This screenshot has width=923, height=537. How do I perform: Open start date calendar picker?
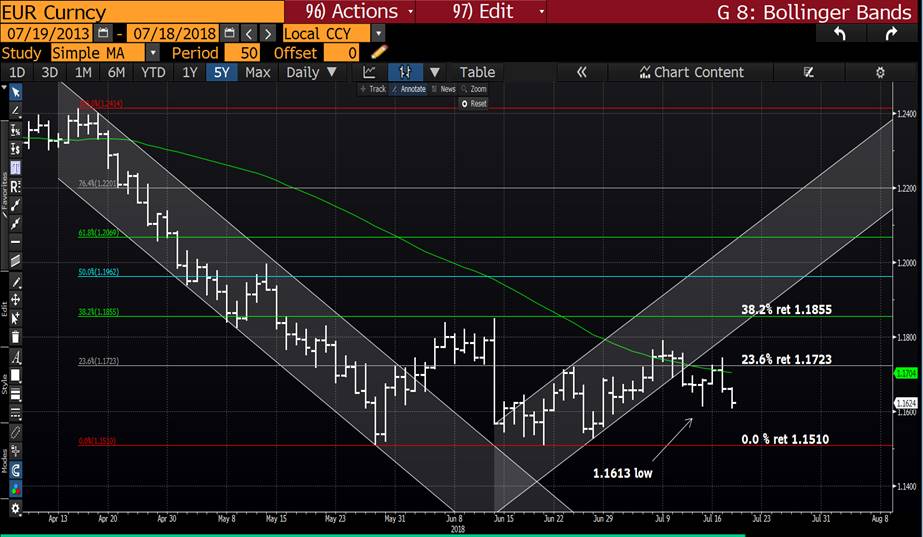[103, 33]
